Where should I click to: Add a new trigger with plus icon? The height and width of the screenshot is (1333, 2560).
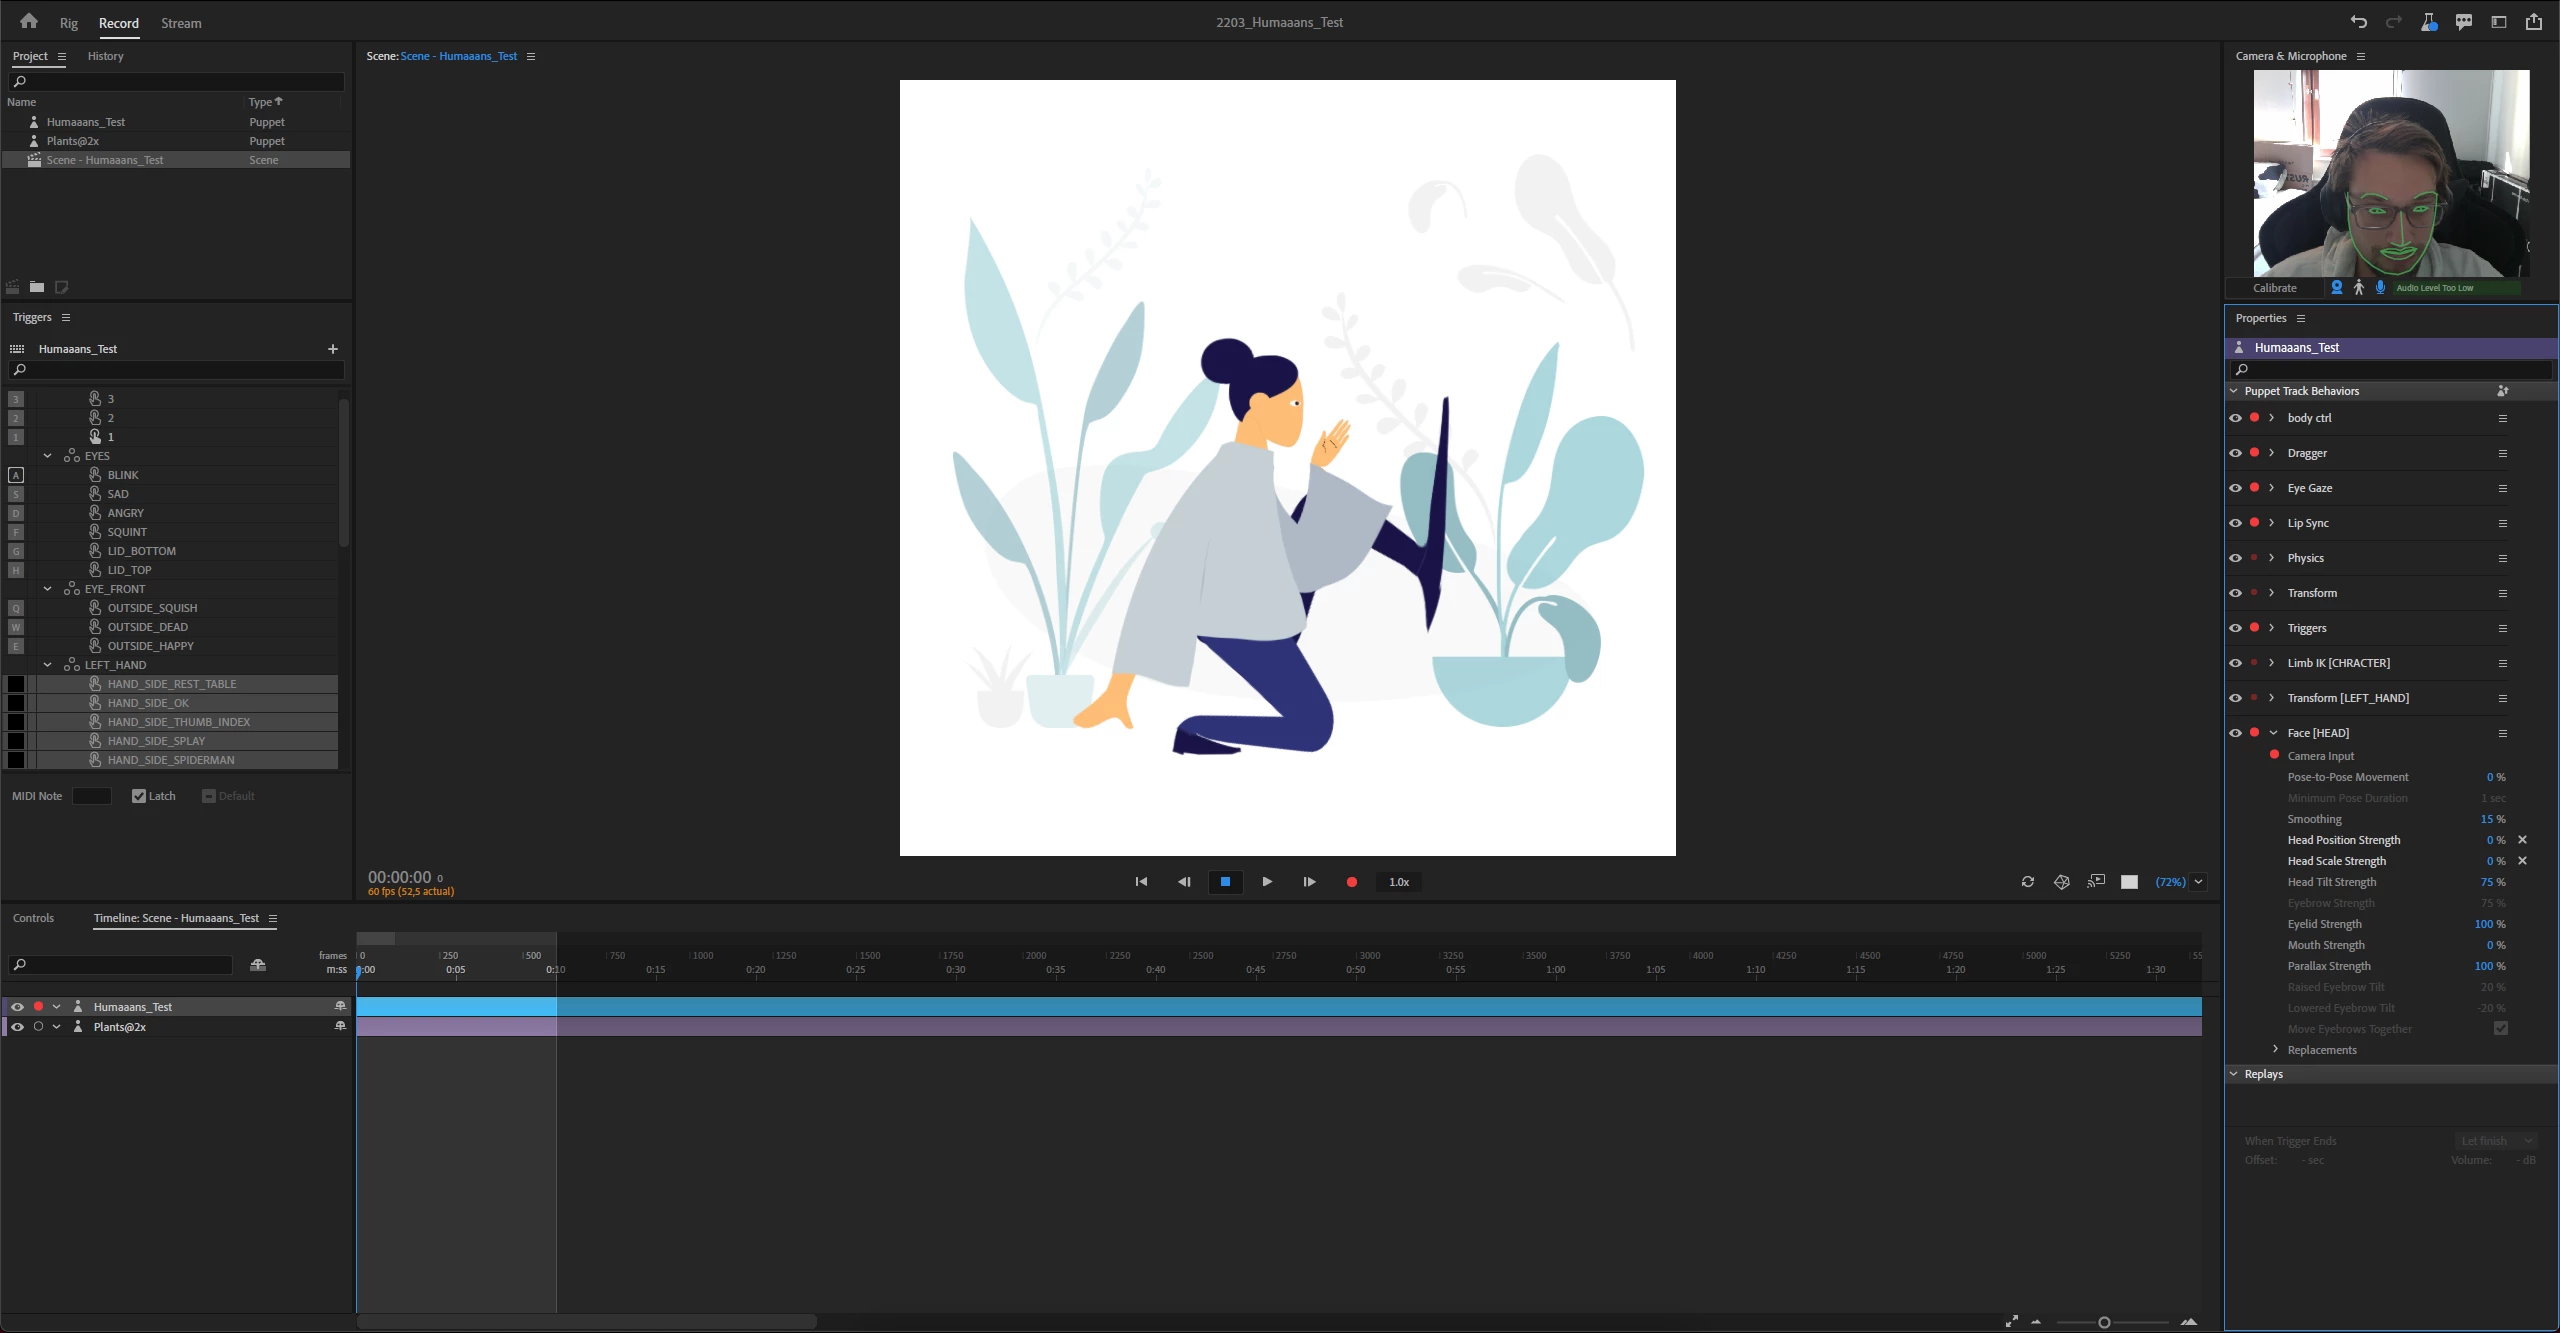333,349
